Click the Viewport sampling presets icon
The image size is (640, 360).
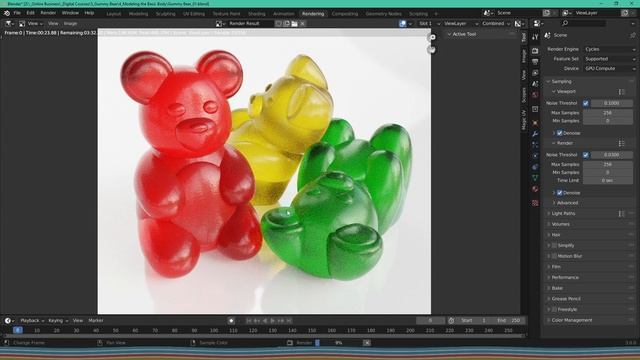621,92
